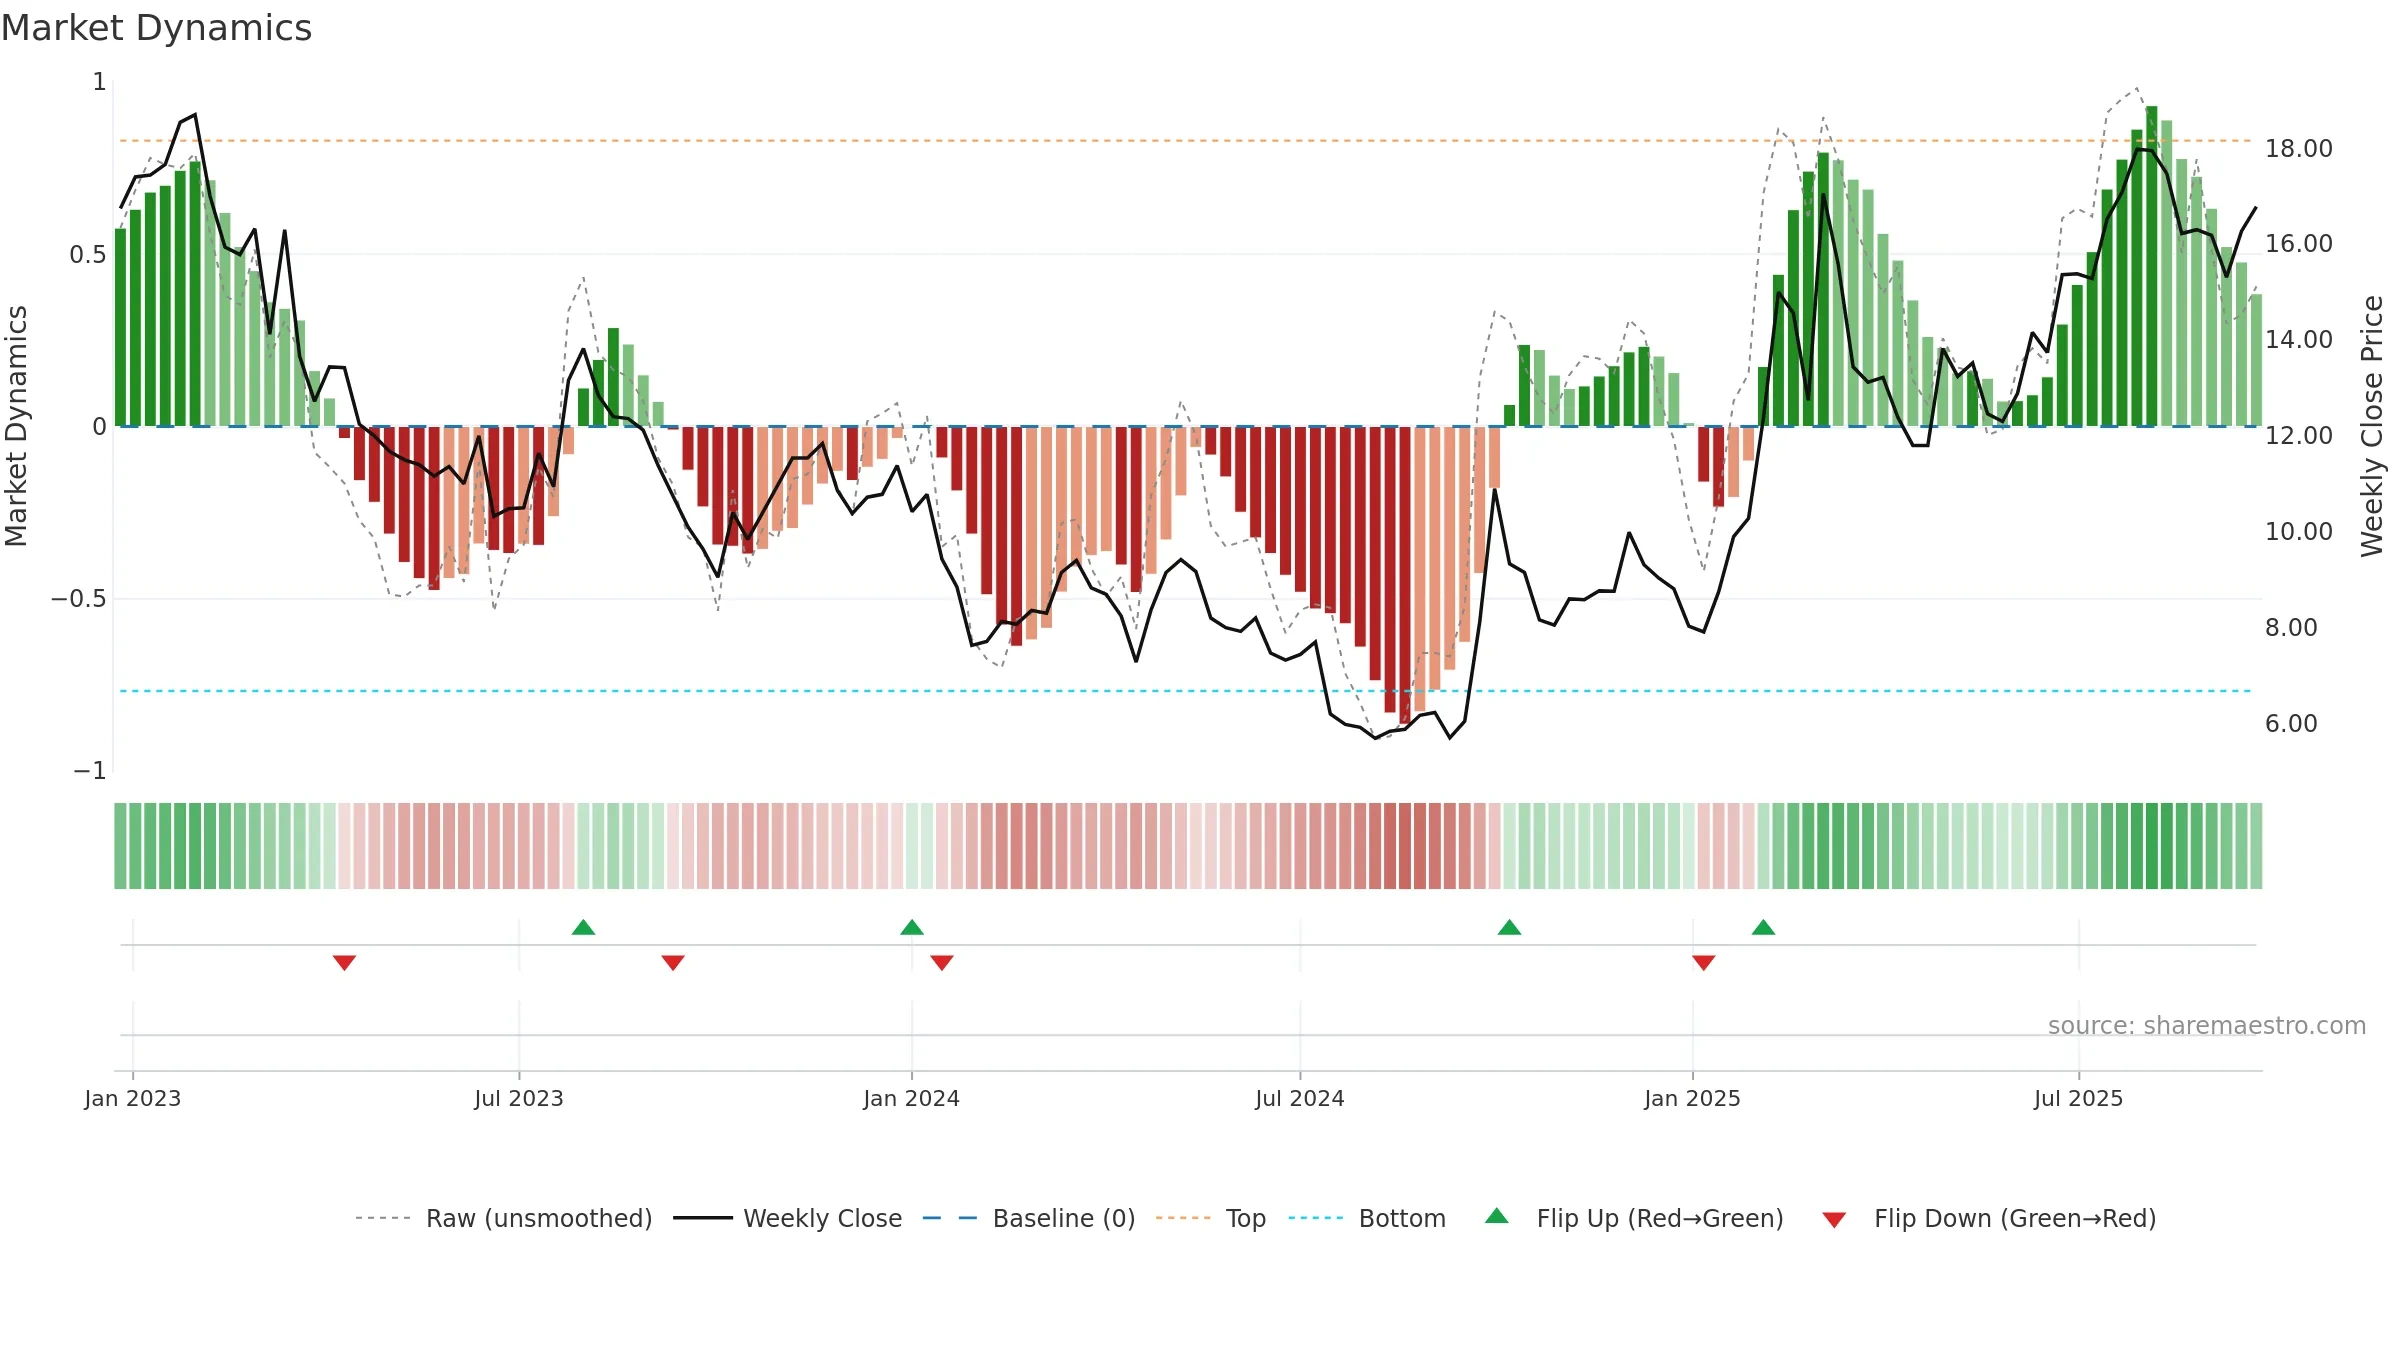
Task: Select the green flip-up marker near Oct 2024
Action: click(1510, 927)
